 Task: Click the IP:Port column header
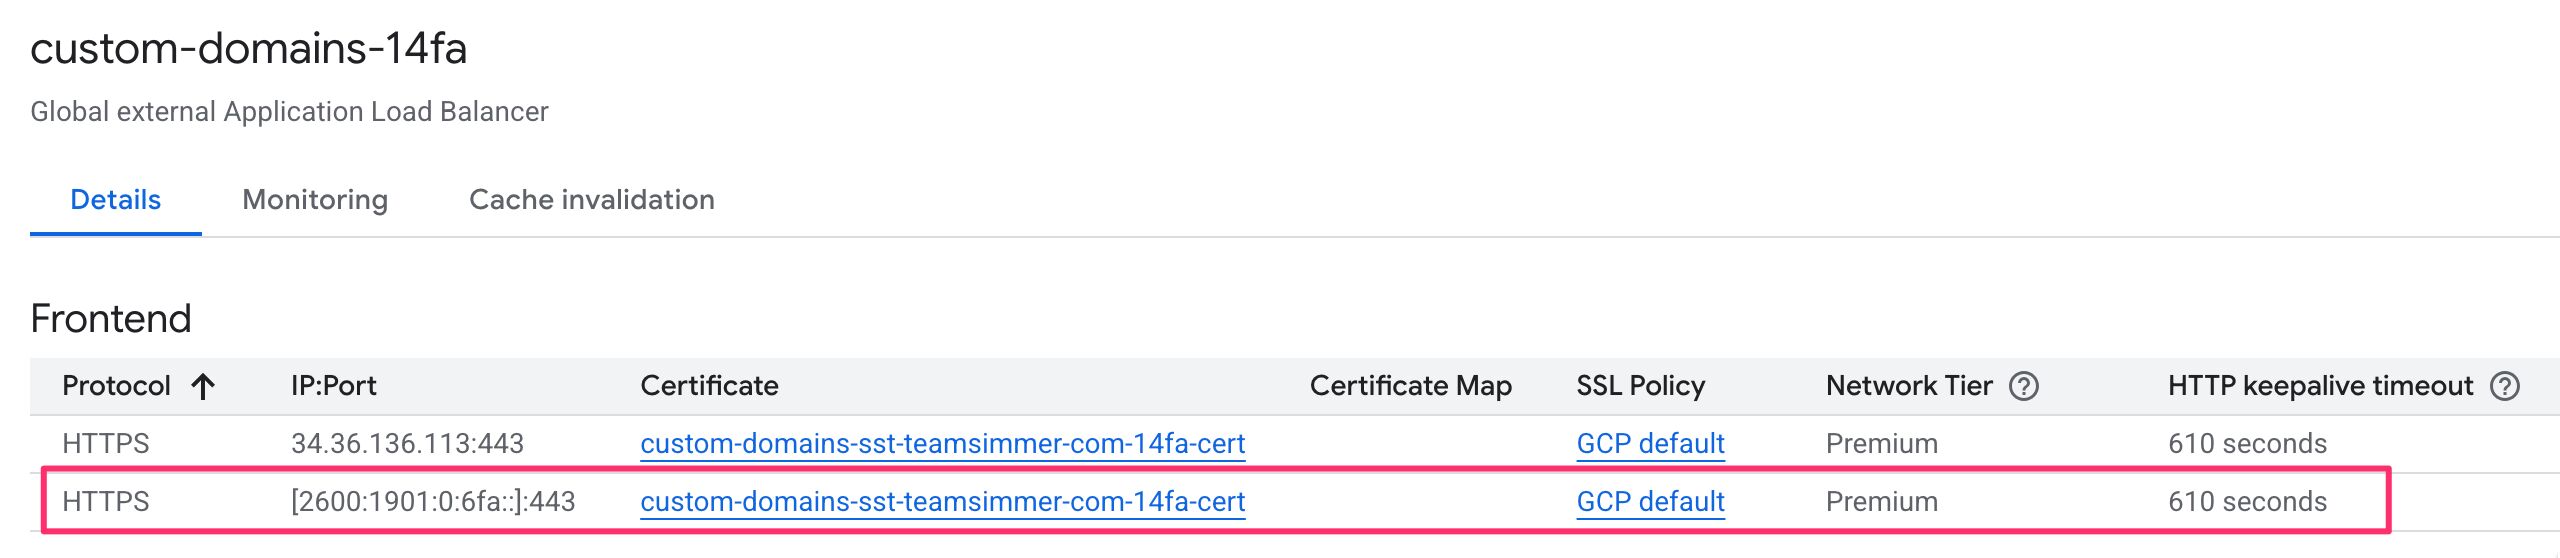click(333, 386)
